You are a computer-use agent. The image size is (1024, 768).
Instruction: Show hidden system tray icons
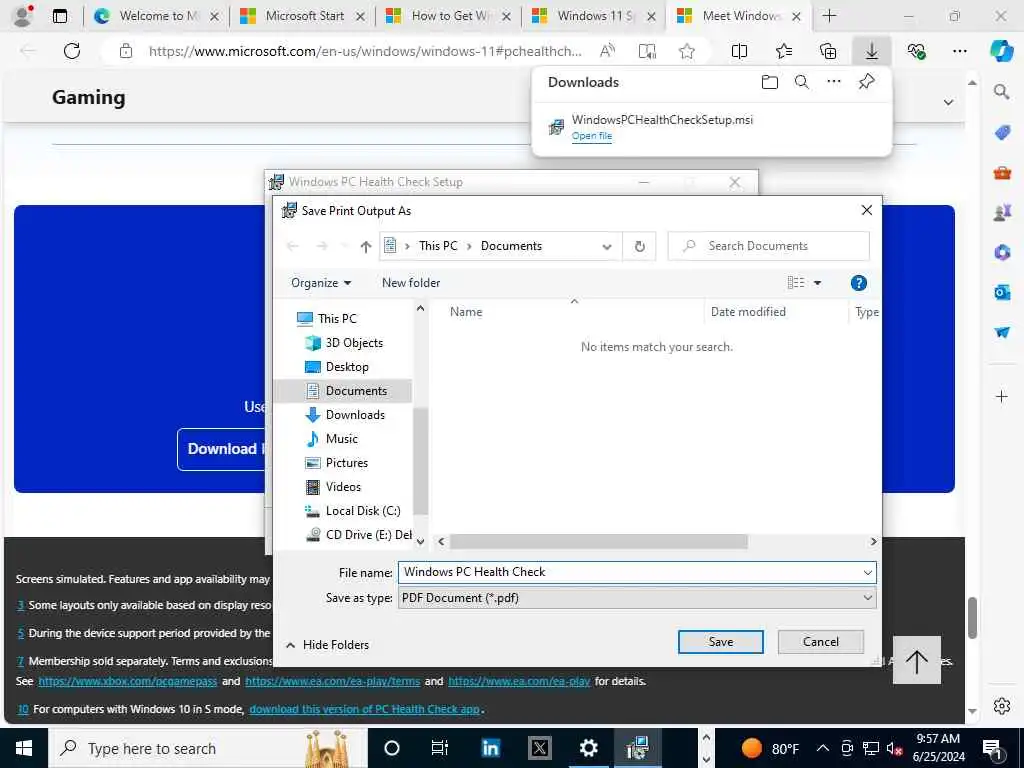click(823, 748)
